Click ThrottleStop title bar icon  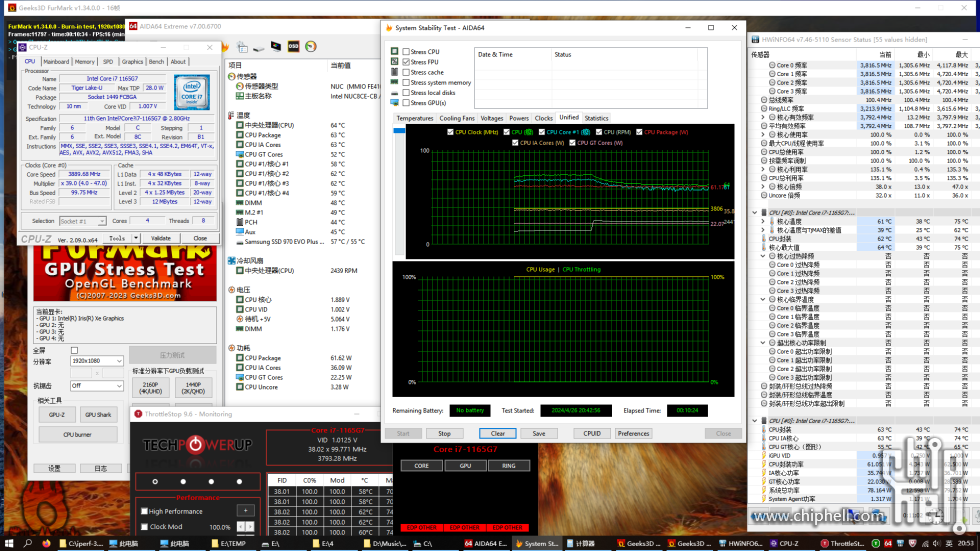[x=139, y=414]
